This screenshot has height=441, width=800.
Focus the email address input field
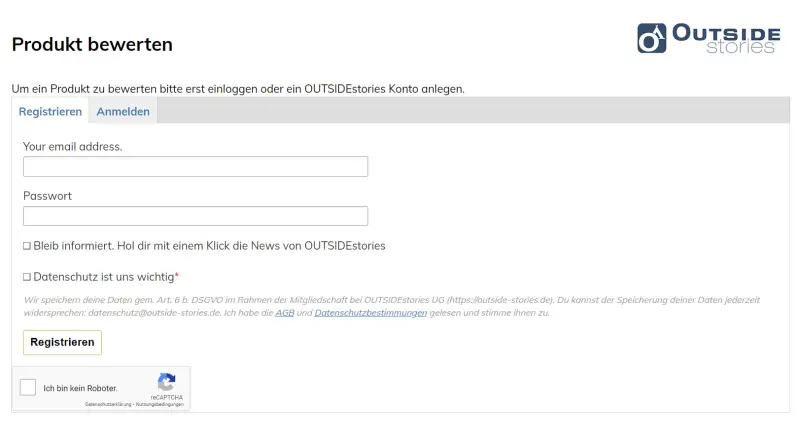point(195,166)
